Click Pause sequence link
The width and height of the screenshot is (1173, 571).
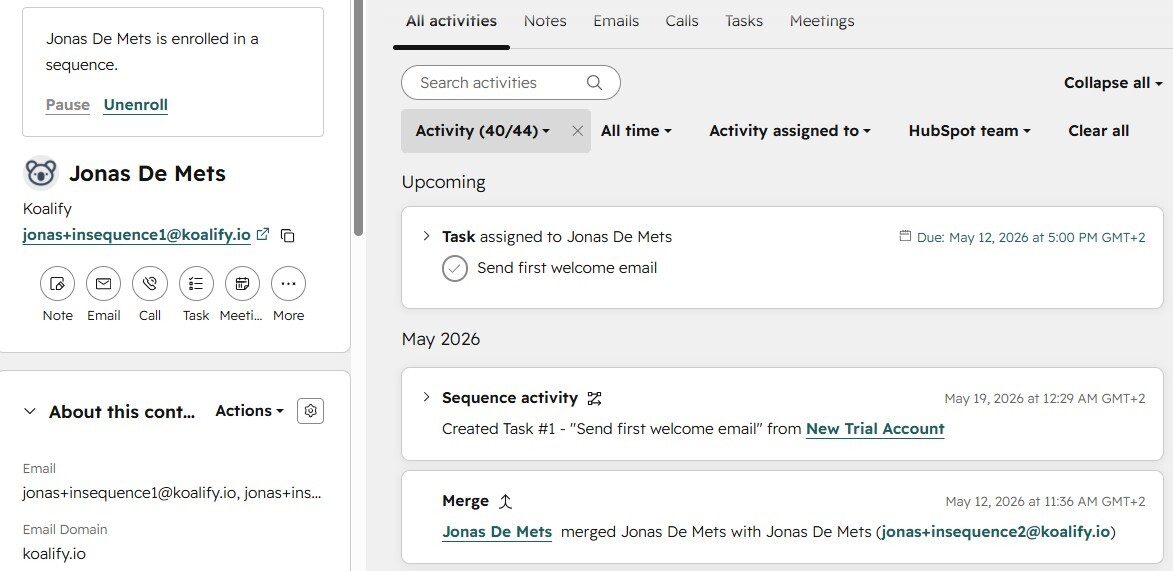(x=67, y=105)
